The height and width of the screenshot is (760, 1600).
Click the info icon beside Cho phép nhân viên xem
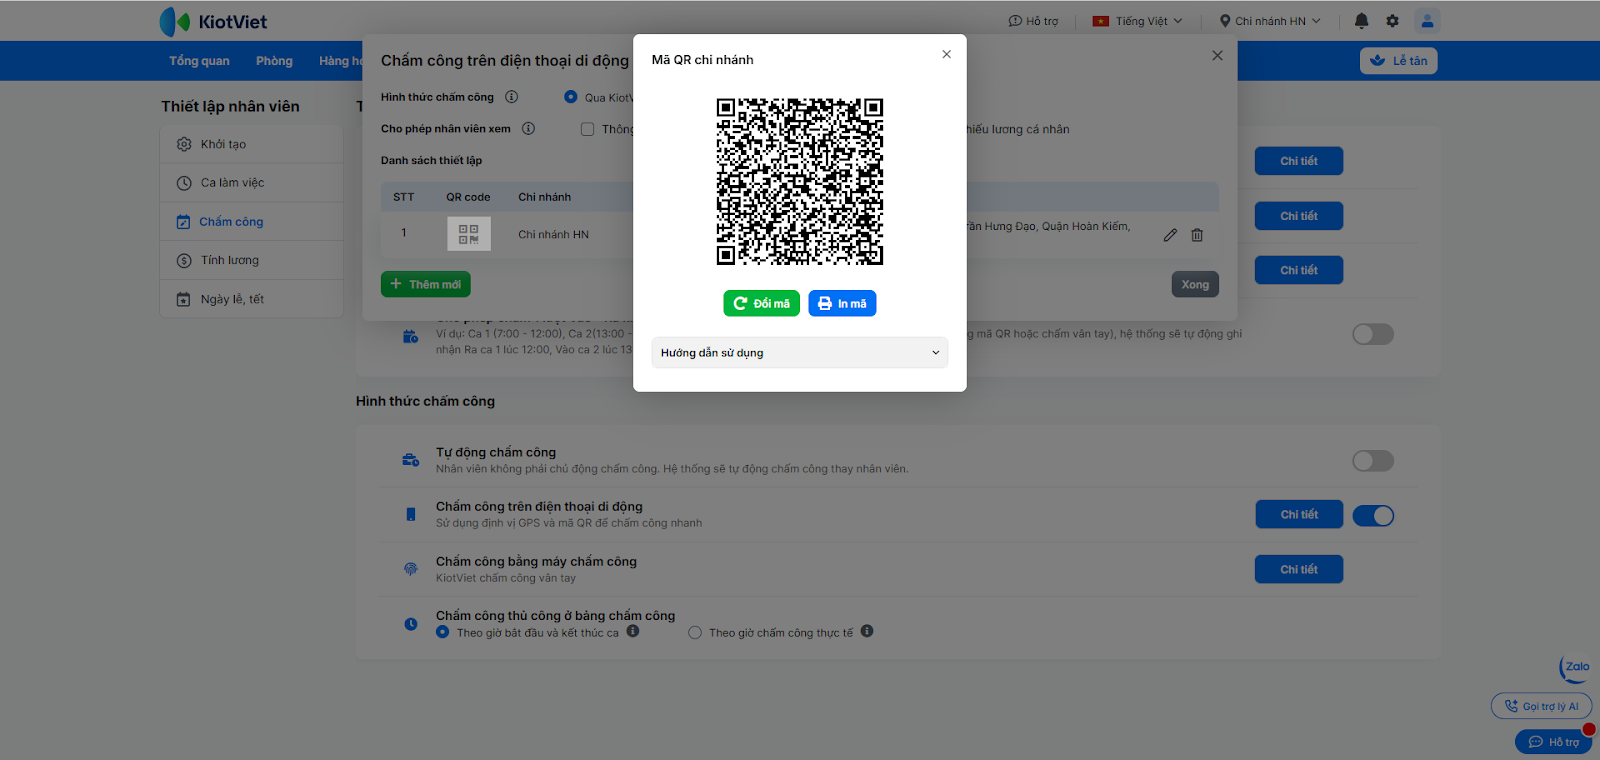click(528, 128)
